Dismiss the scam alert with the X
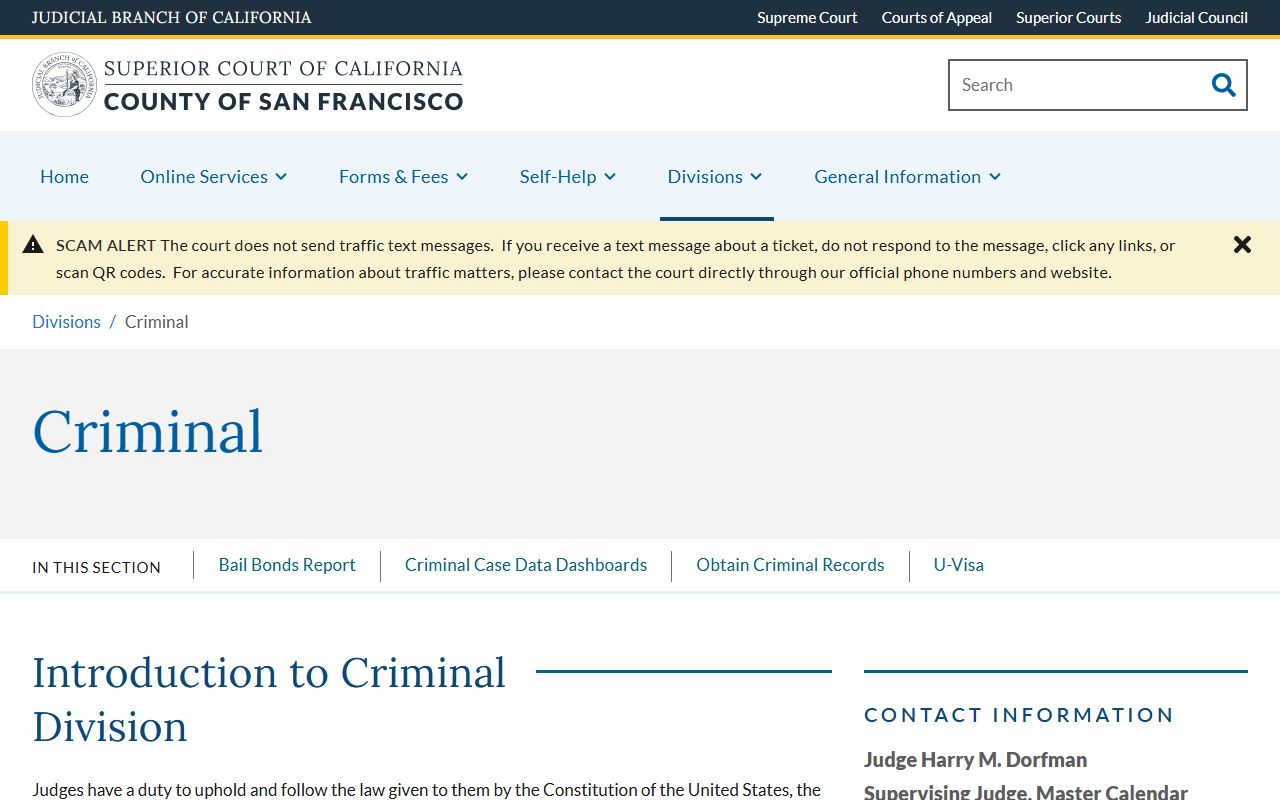 click(1242, 244)
